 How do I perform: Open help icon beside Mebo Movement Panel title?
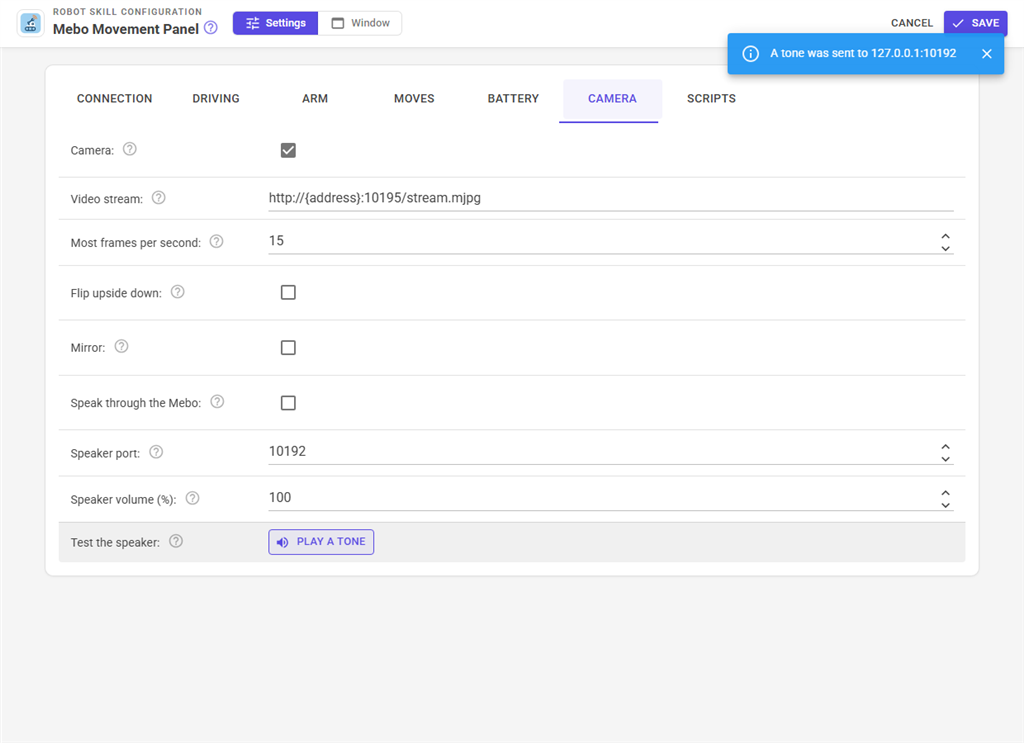pos(210,28)
